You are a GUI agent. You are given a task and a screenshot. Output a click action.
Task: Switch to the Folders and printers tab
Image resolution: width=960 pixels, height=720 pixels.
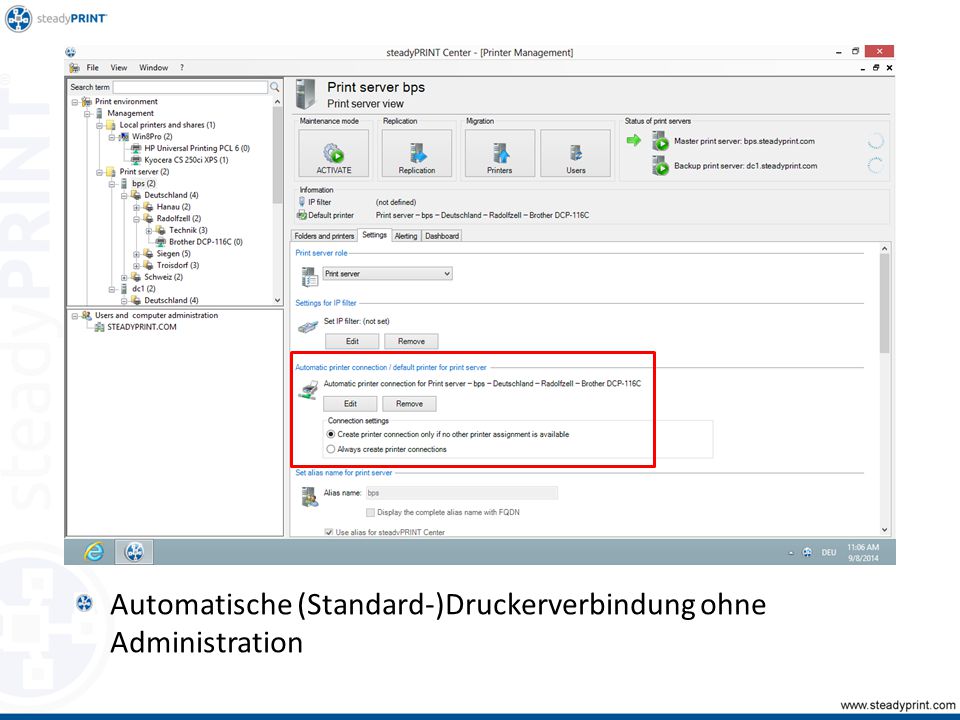pyautogui.click(x=324, y=236)
